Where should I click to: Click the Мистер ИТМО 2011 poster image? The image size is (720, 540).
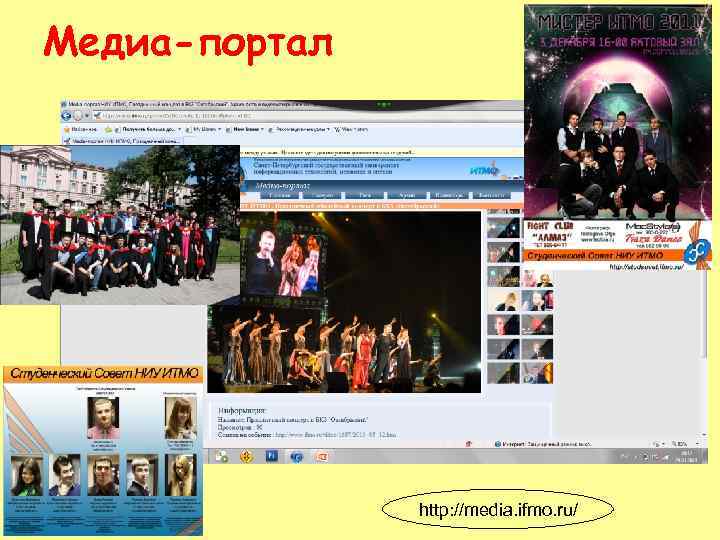point(618,138)
